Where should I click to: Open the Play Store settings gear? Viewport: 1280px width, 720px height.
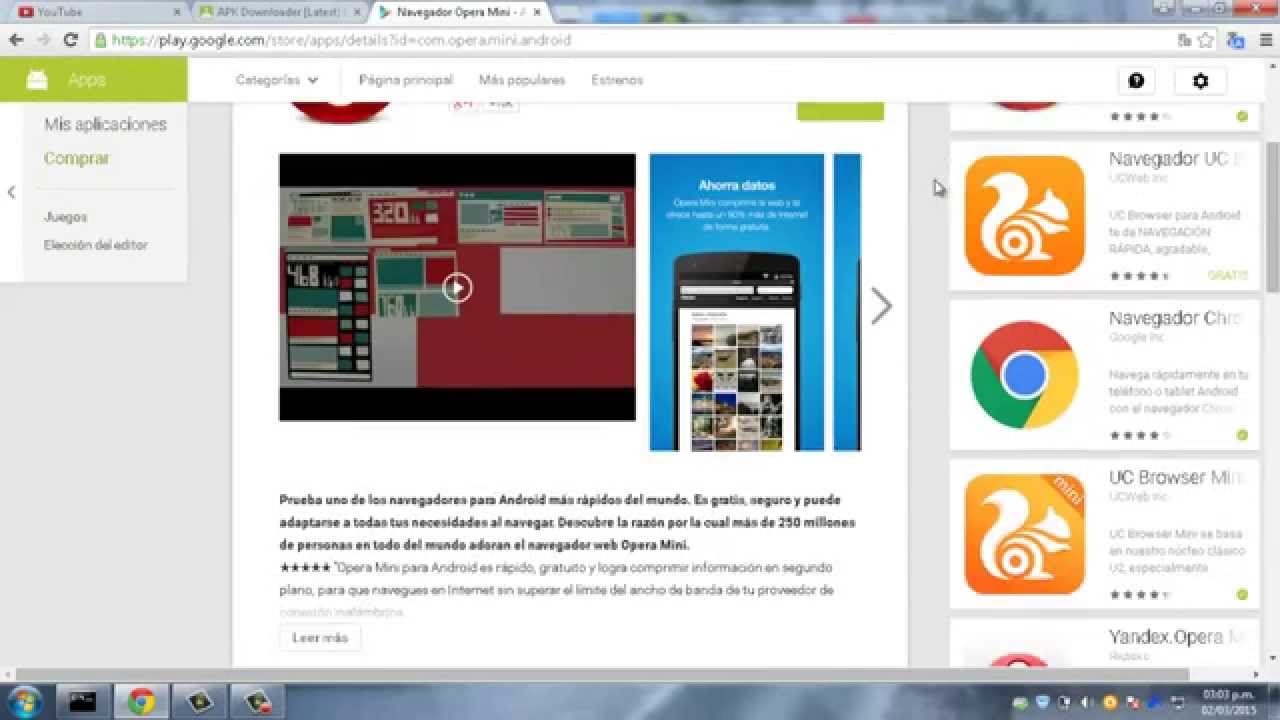point(1200,81)
